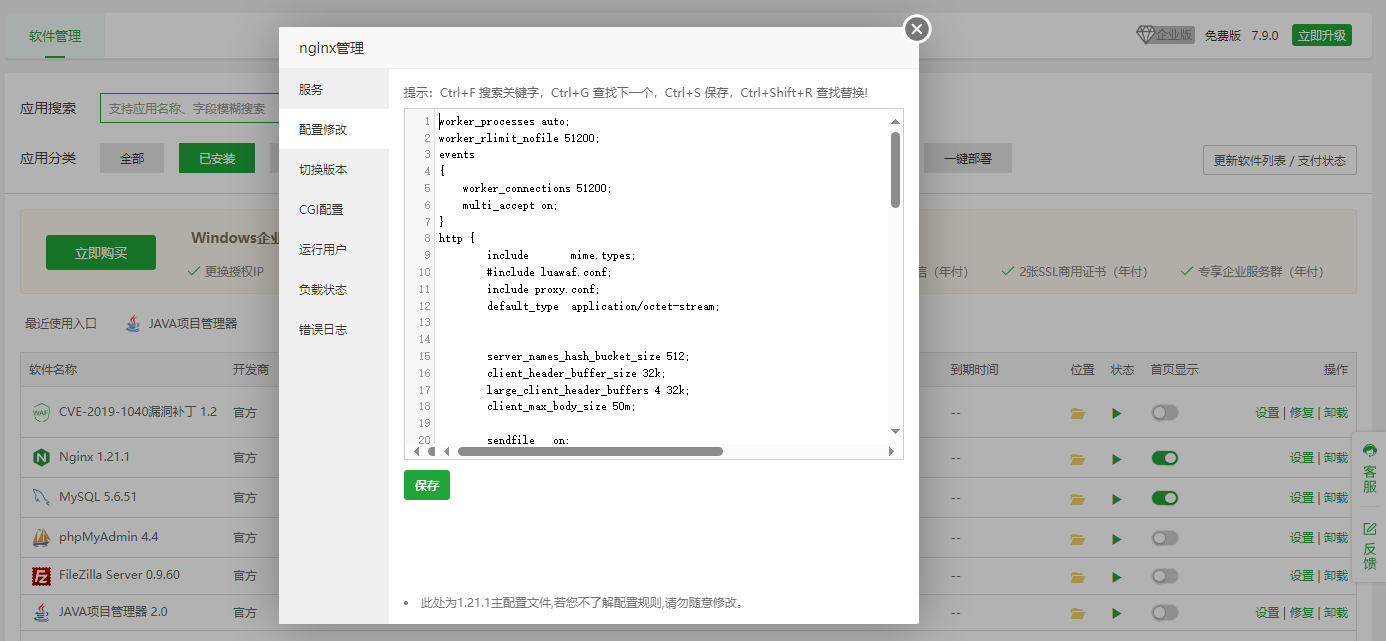The height and width of the screenshot is (641, 1386).
Task: Click inside the config editor on worker_processes line
Action: (x=504, y=121)
